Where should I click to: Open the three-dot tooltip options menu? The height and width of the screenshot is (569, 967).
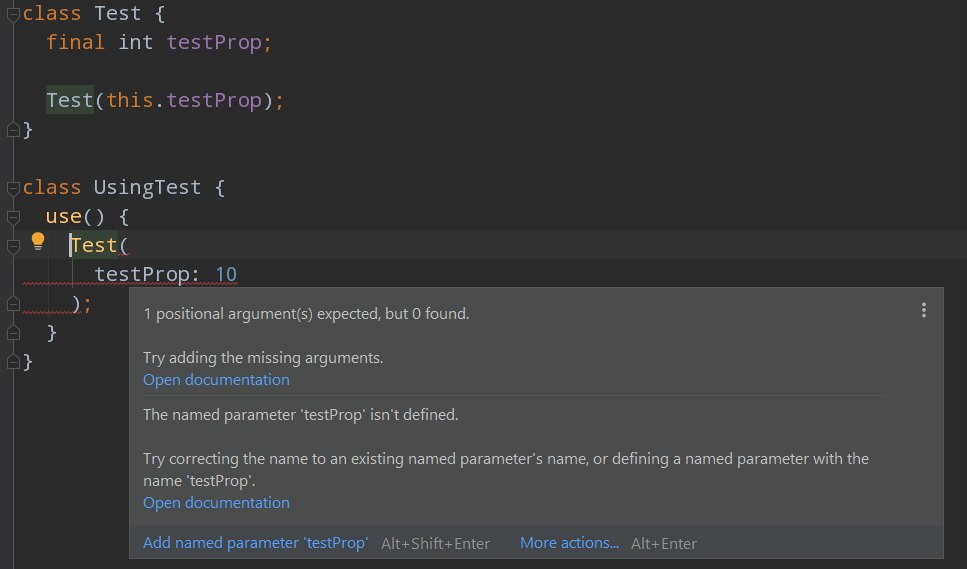point(923,310)
